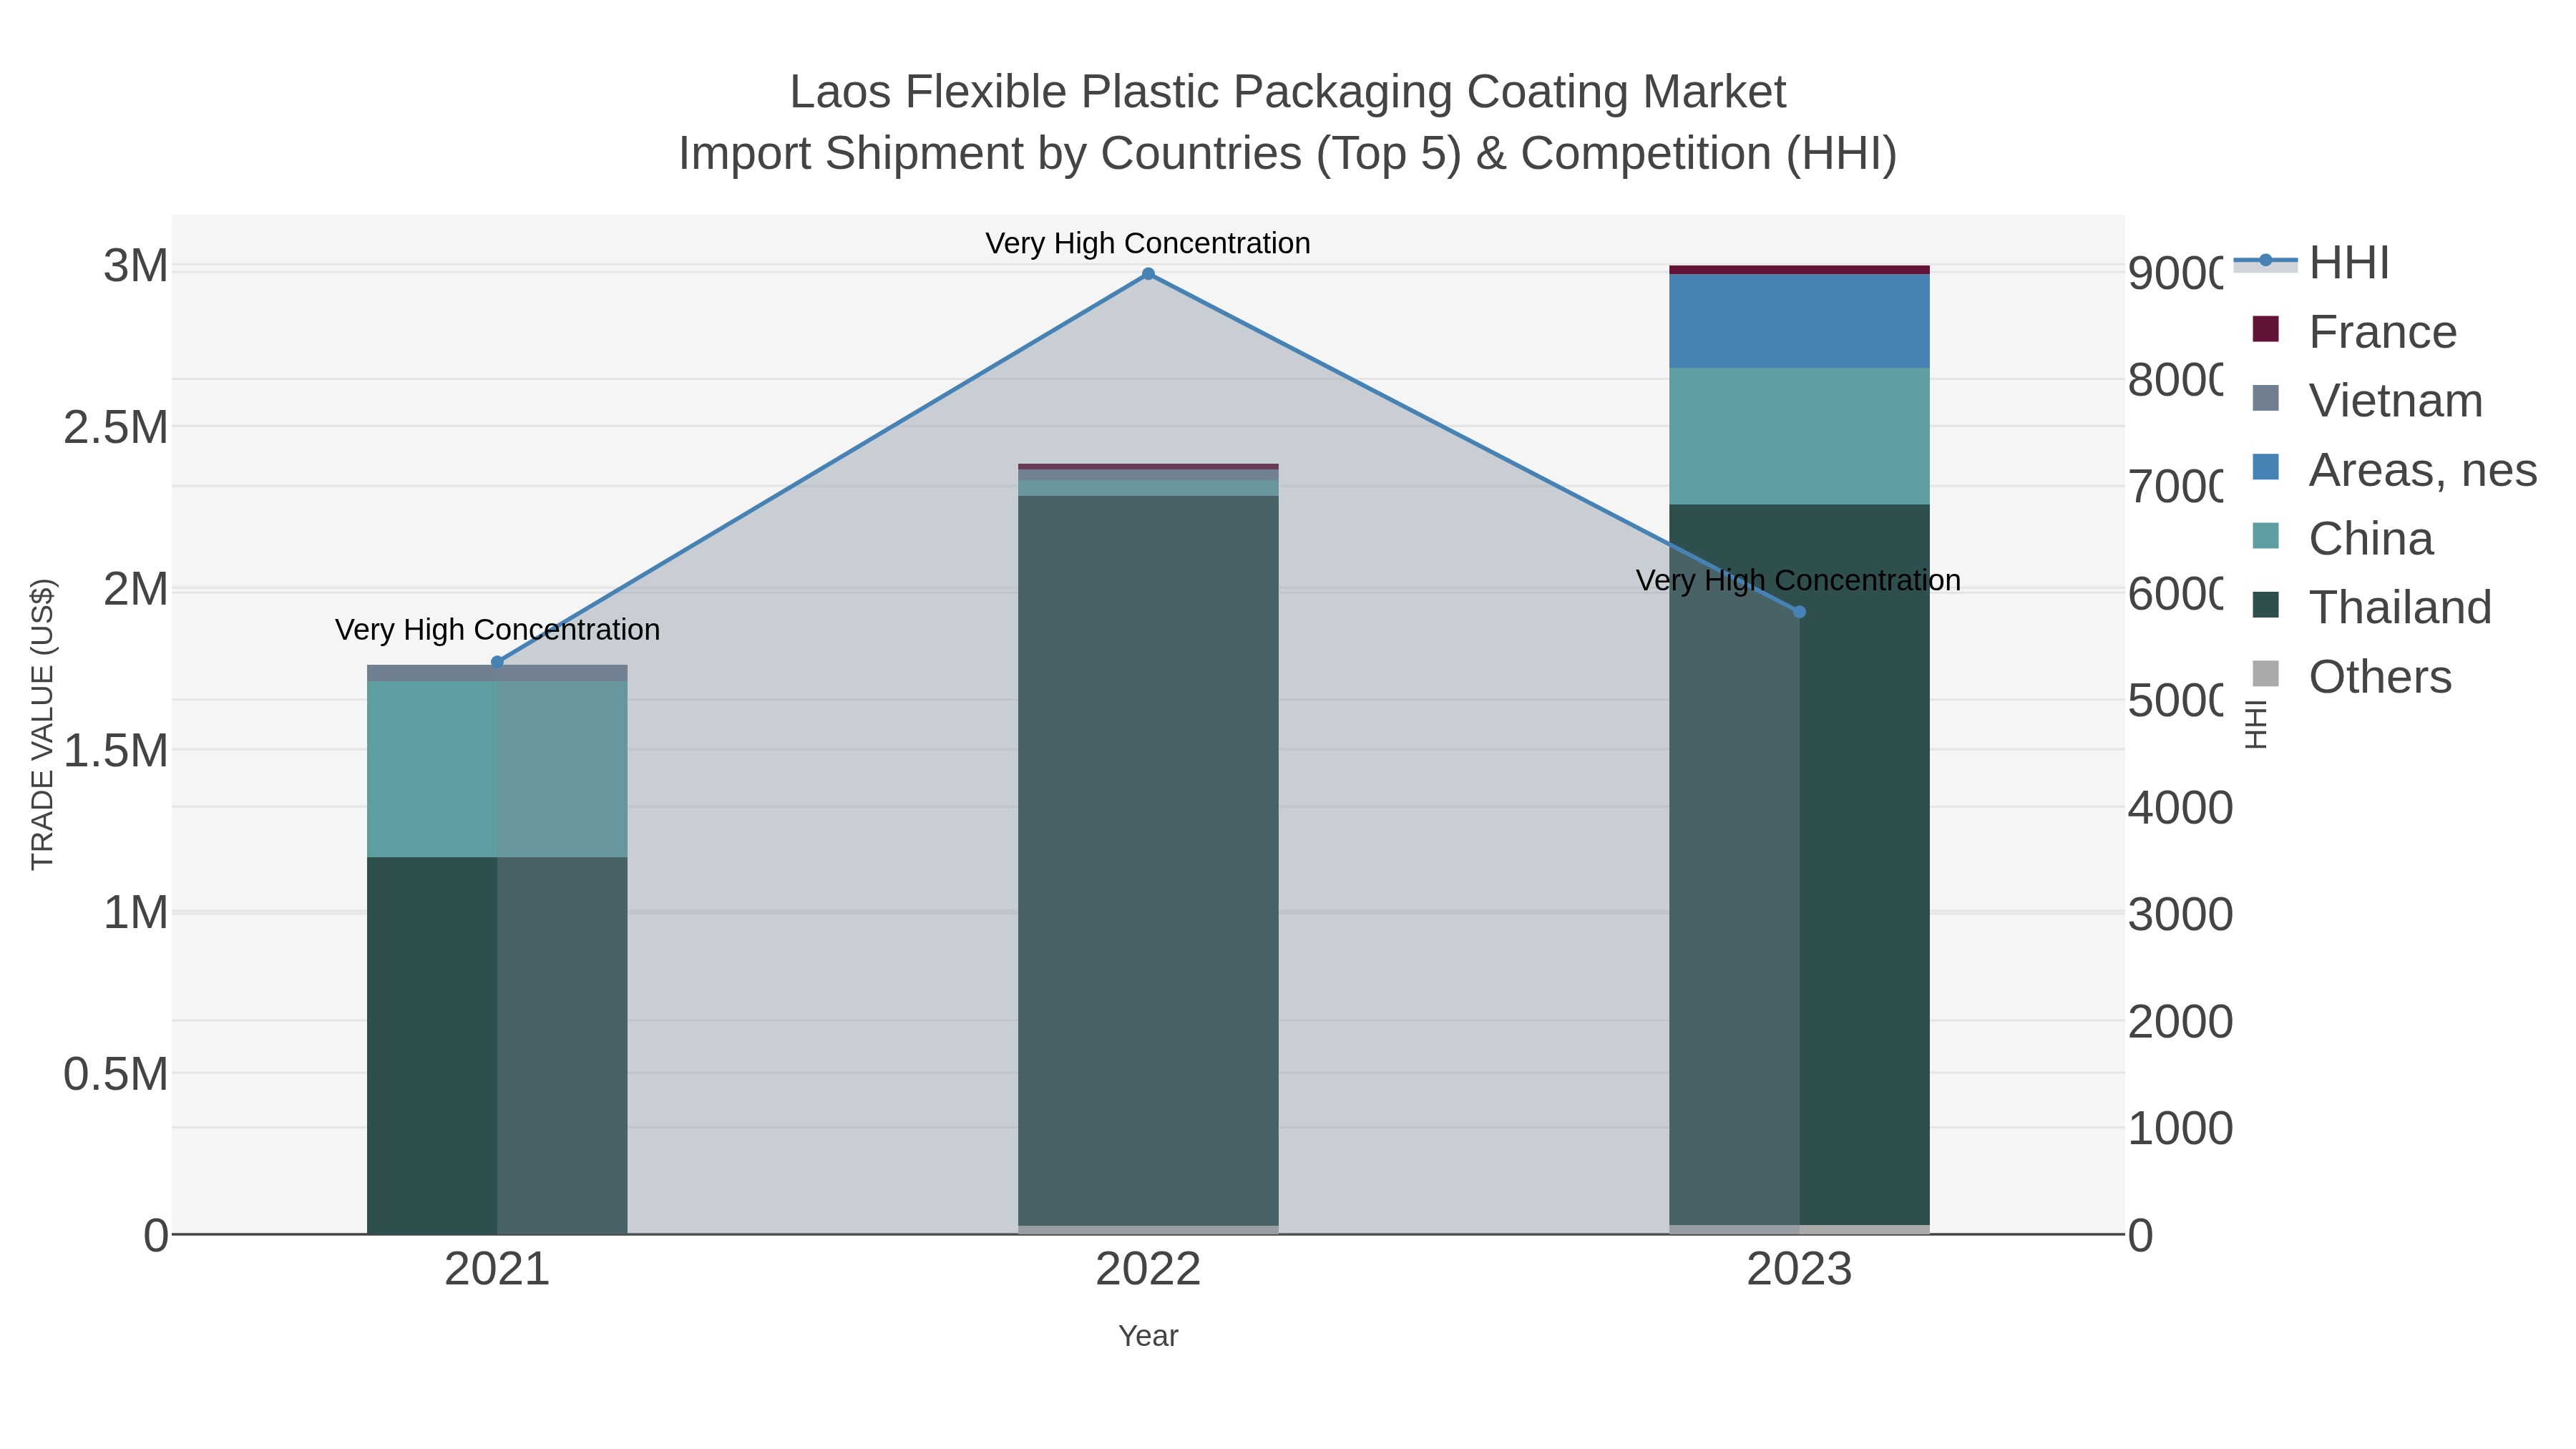Toggle the HHI legend entry

2311,263
